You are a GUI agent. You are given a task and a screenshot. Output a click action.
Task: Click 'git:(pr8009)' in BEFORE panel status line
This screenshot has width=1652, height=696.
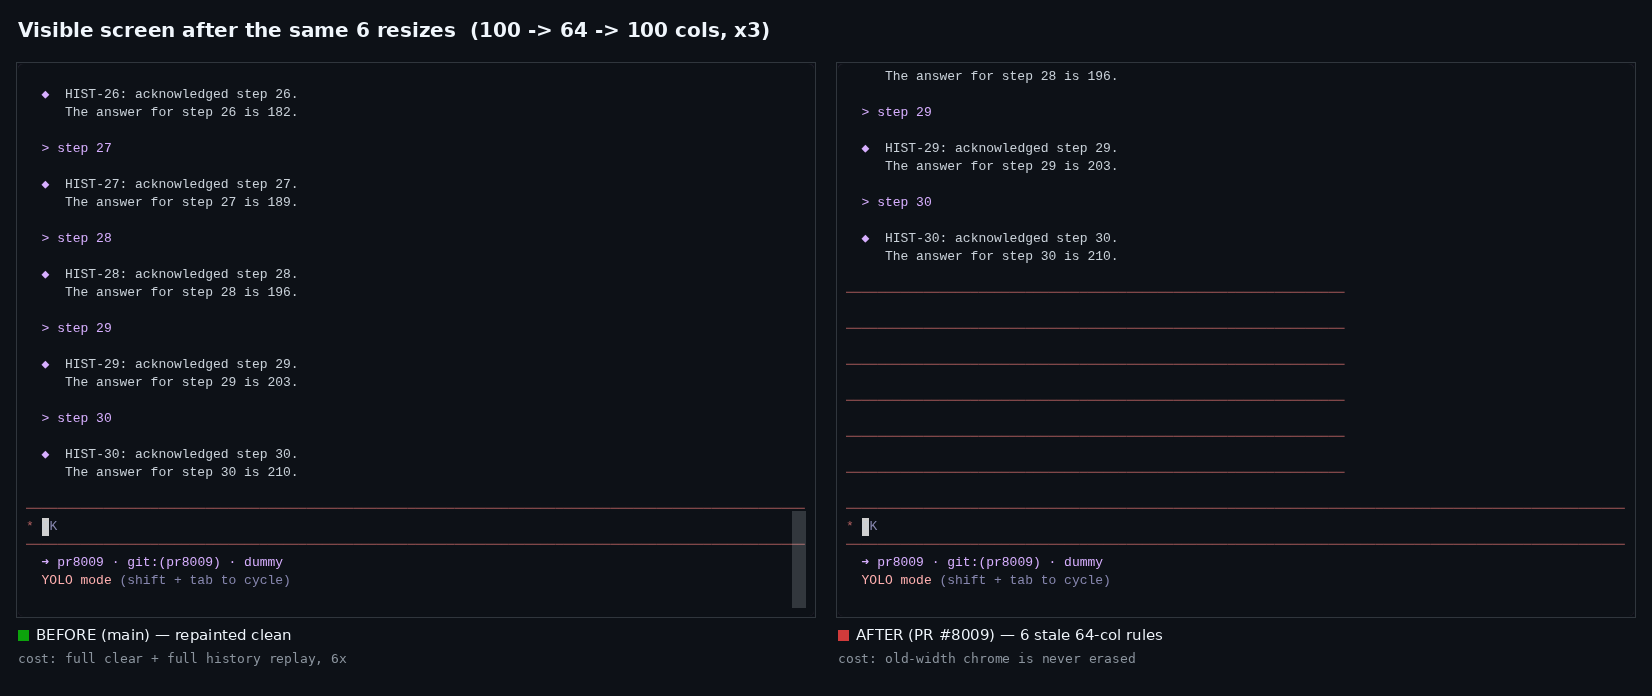[174, 562]
